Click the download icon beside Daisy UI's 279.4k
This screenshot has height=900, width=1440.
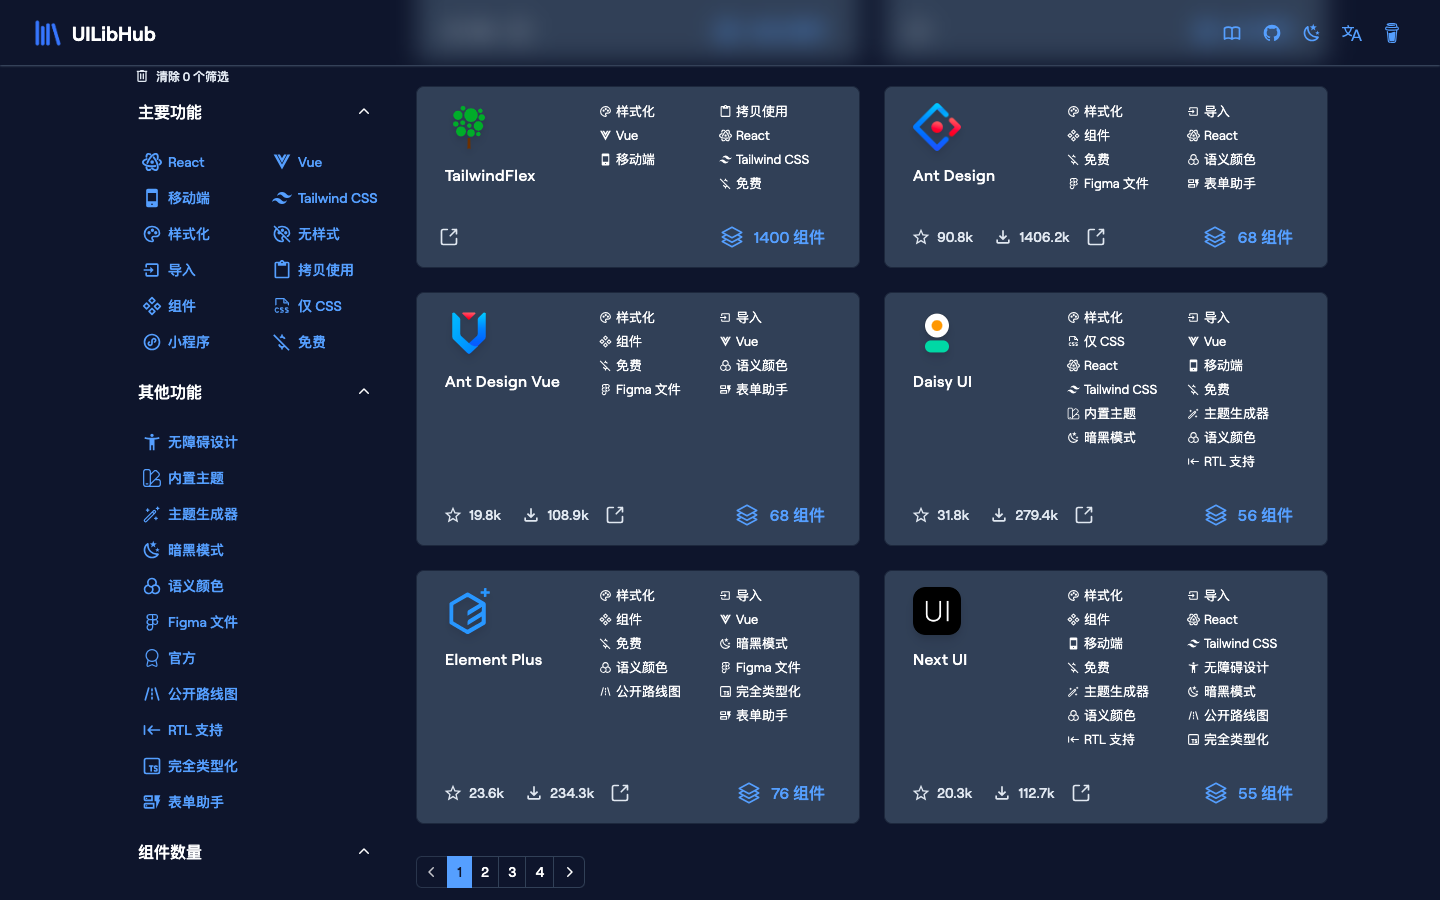click(1000, 515)
